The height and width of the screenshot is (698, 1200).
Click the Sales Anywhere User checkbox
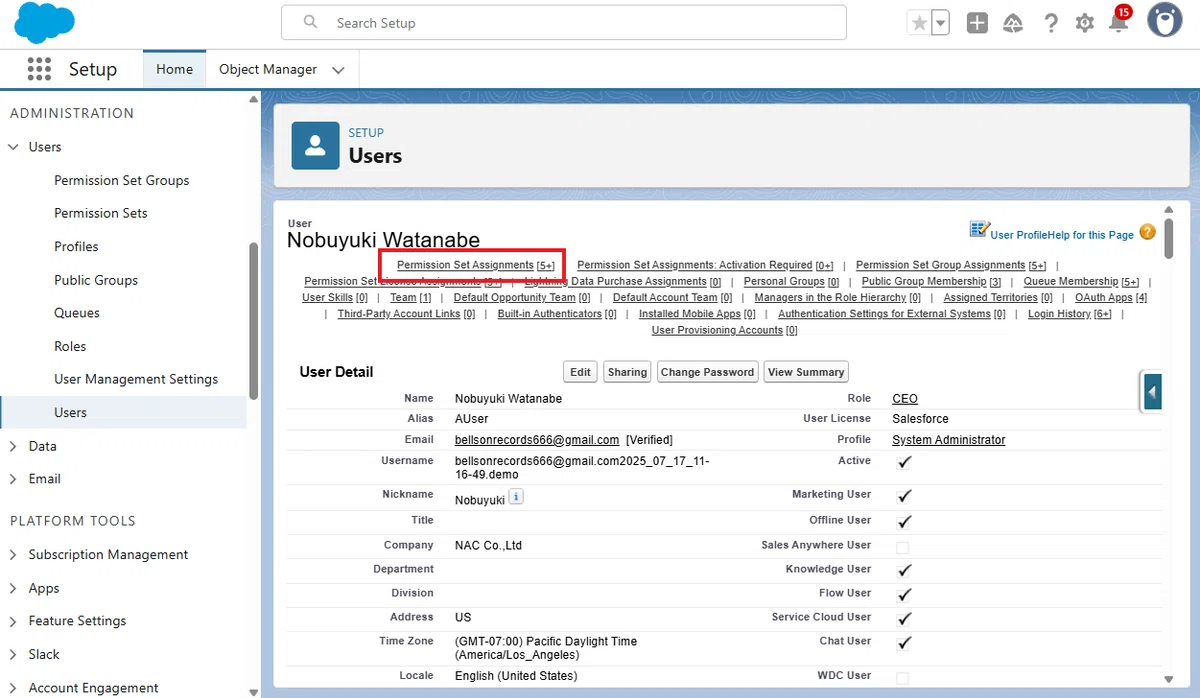(903, 547)
